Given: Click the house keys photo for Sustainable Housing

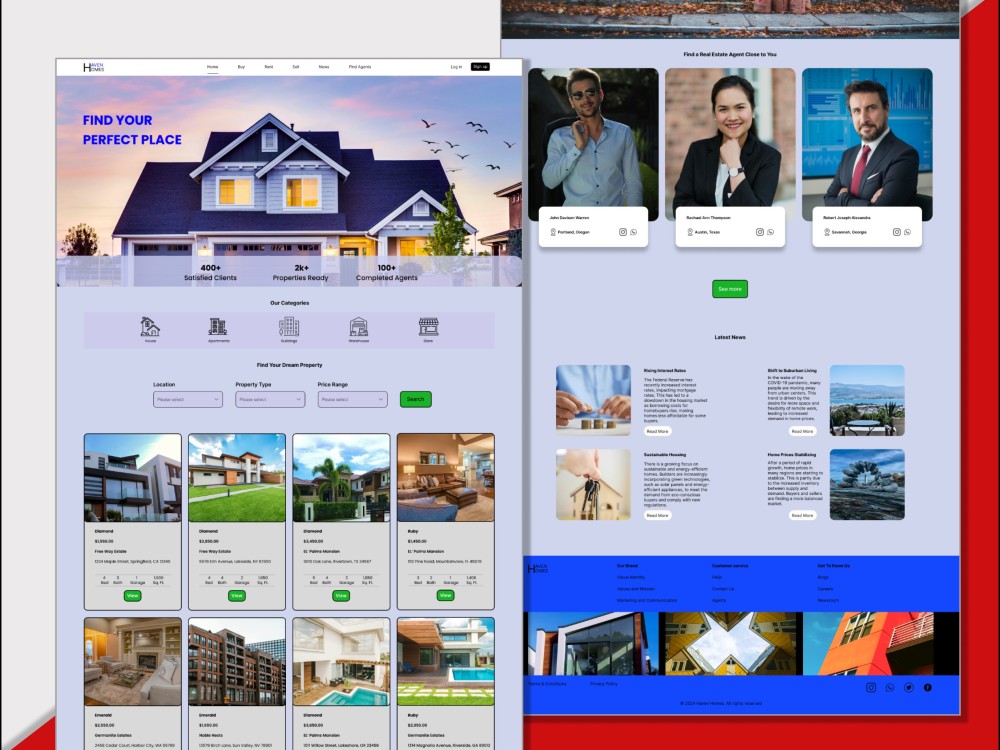Looking at the screenshot, I should [x=593, y=484].
